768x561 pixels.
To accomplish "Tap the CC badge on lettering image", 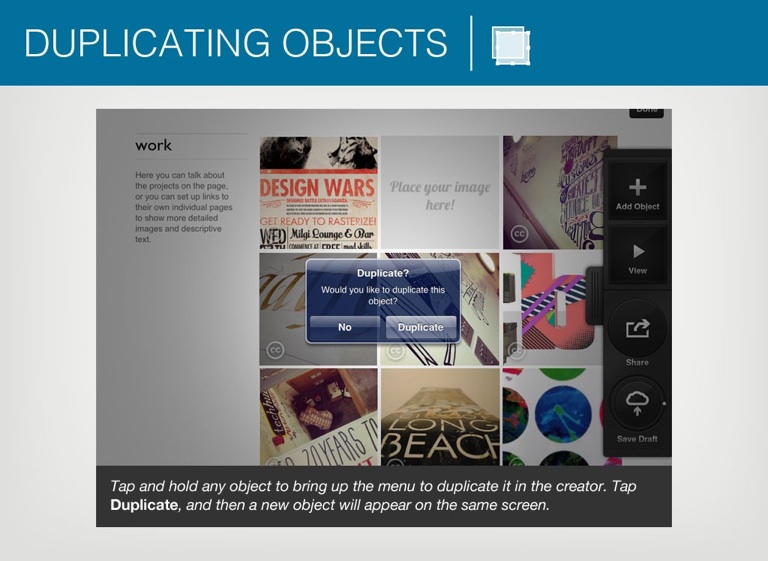I will 519,234.
